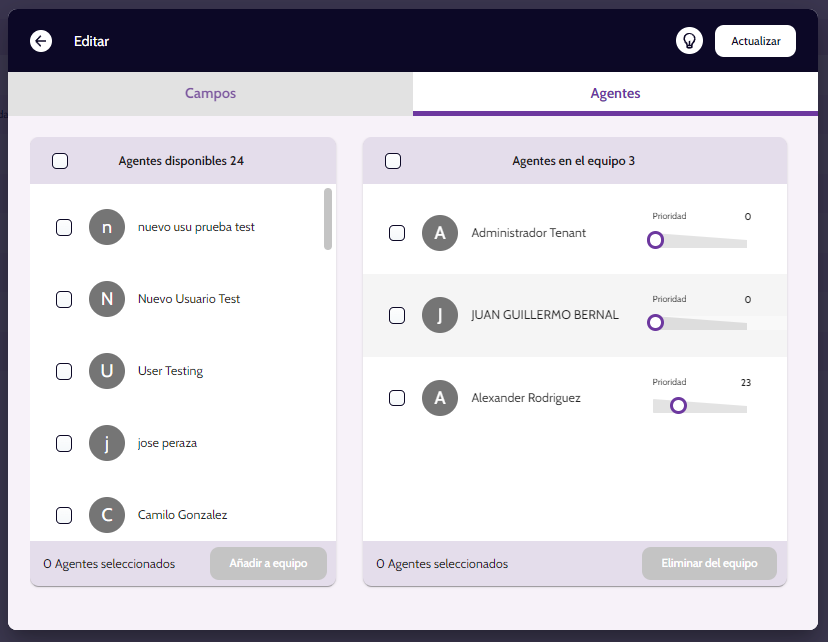Check the box next to Camilo Gonzalez
Screen dimensions: 828x642
click(64, 515)
